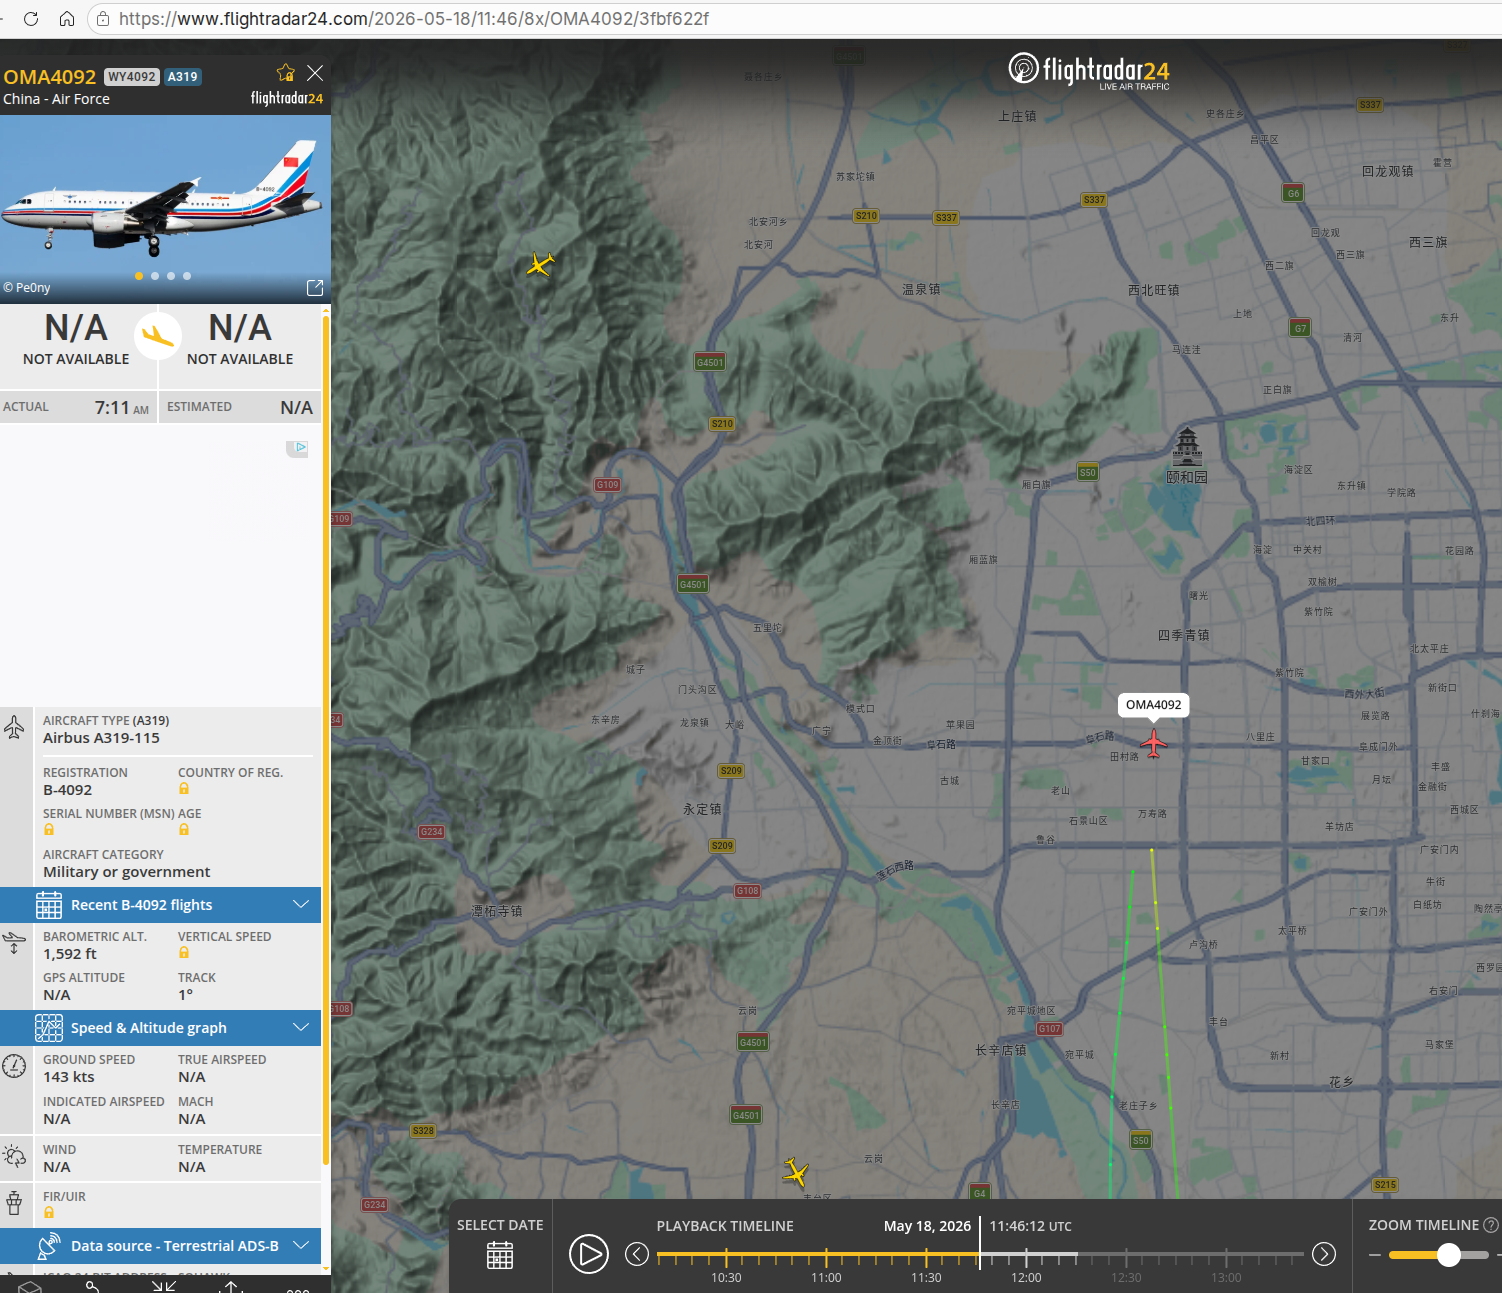Select the actual time 7:11 AM

click(x=122, y=407)
